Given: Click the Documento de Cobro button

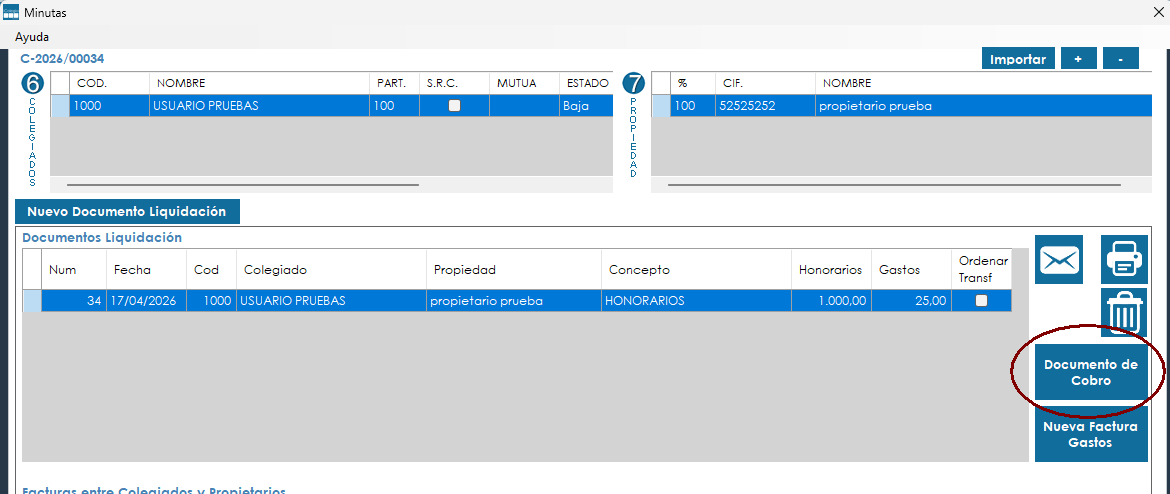Looking at the screenshot, I should pyautogui.click(x=1091, y=373).
